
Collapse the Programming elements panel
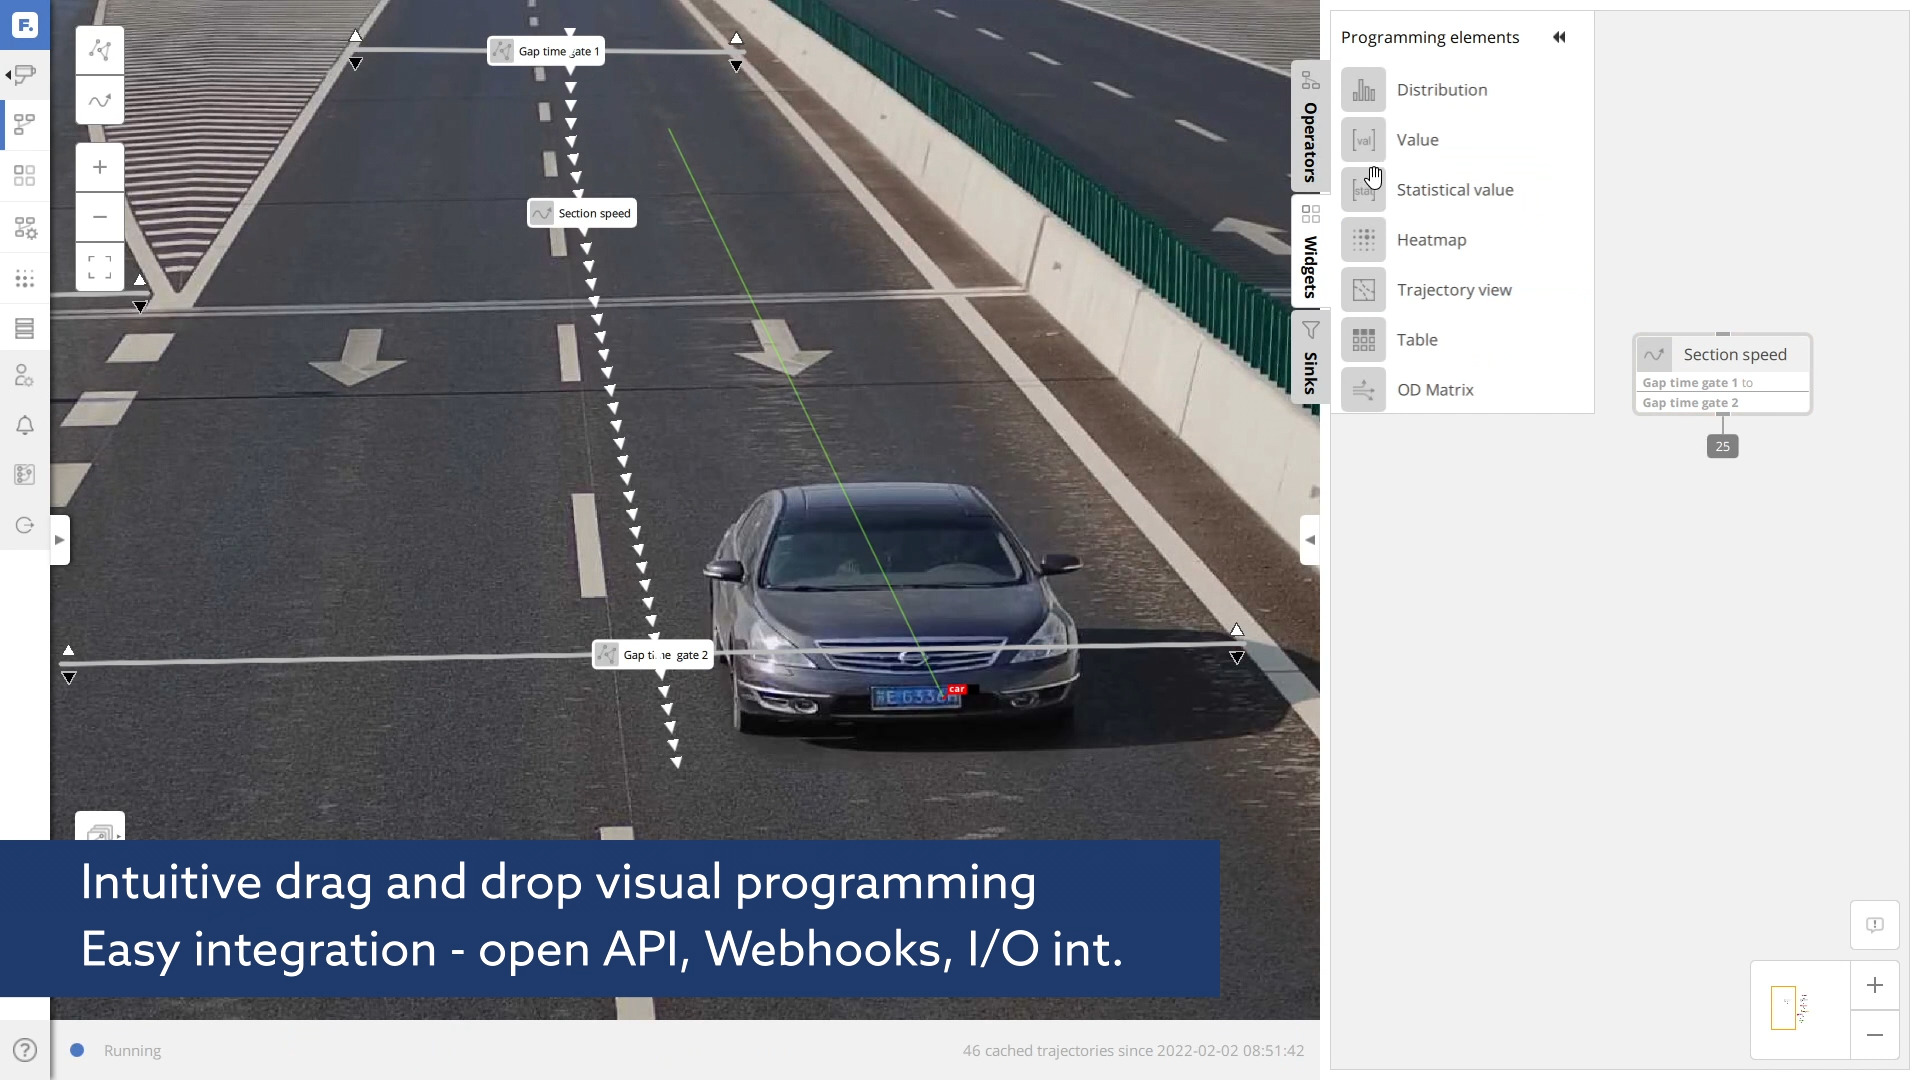(x=1559, y=37)
